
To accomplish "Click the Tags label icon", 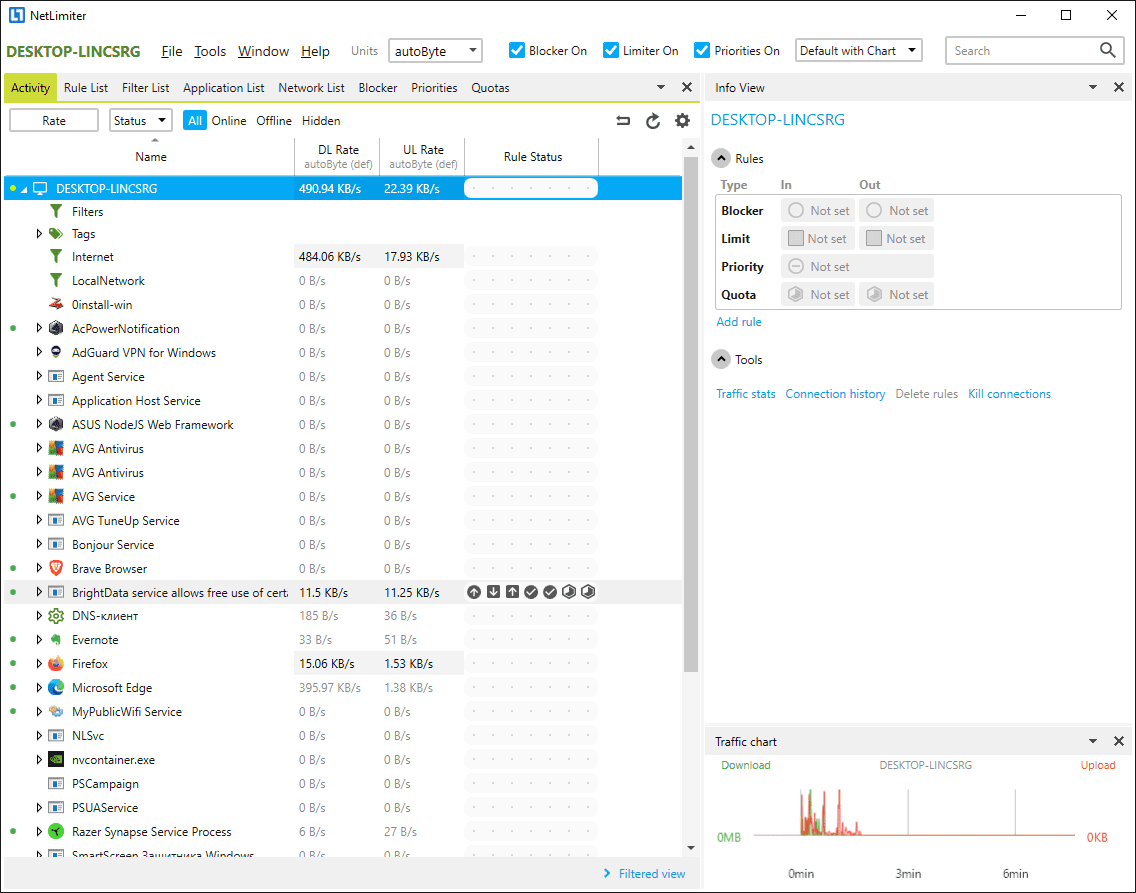I will pos(56,233).
